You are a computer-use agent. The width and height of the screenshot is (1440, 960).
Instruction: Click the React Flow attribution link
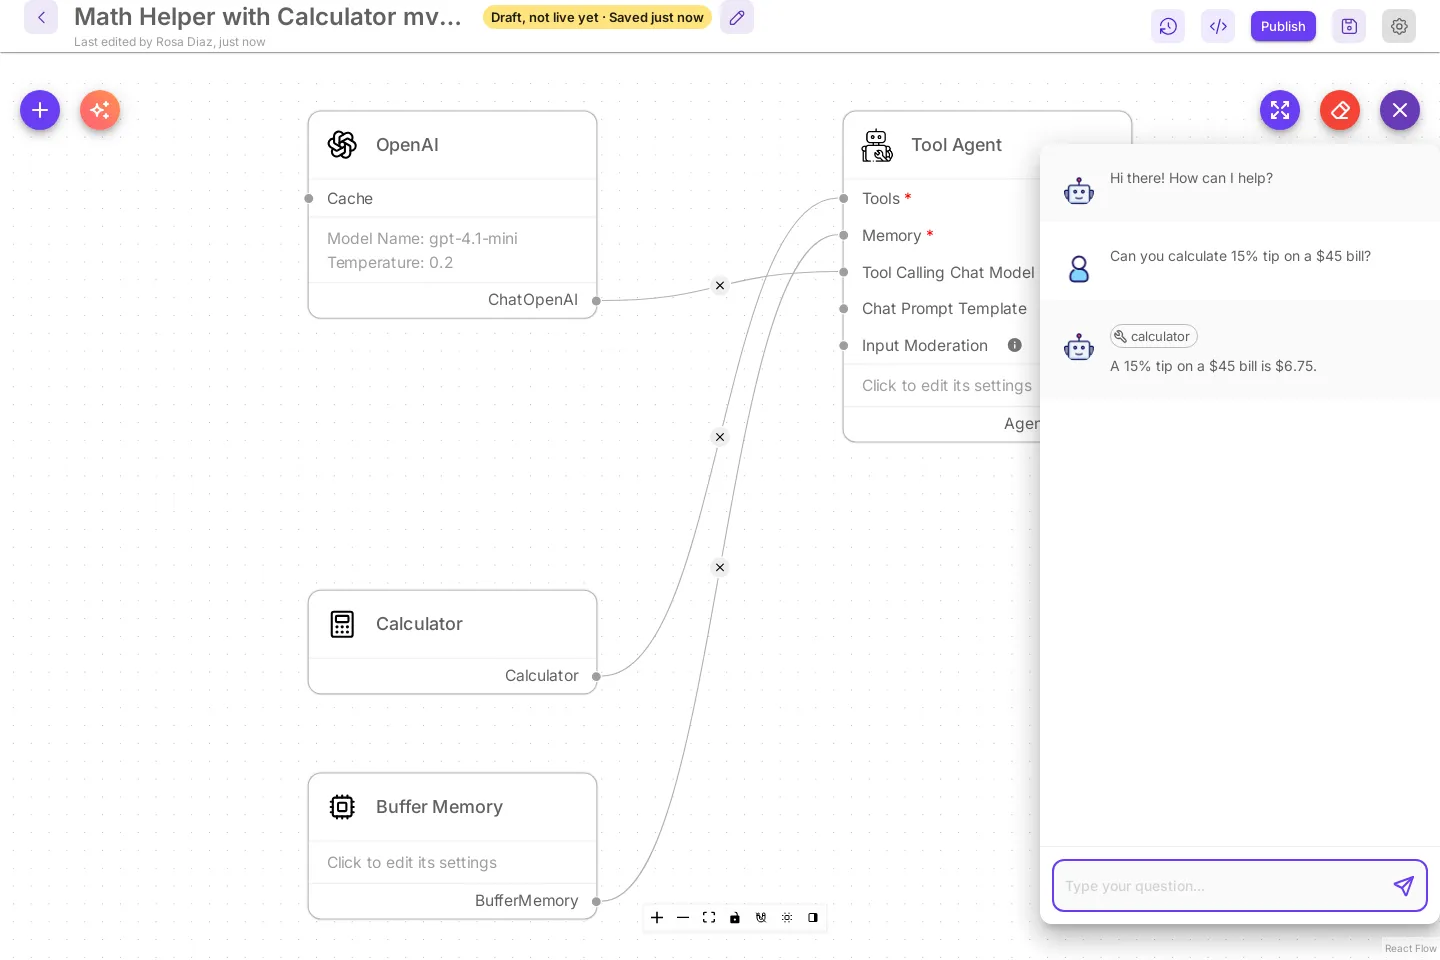point(1410,949)
